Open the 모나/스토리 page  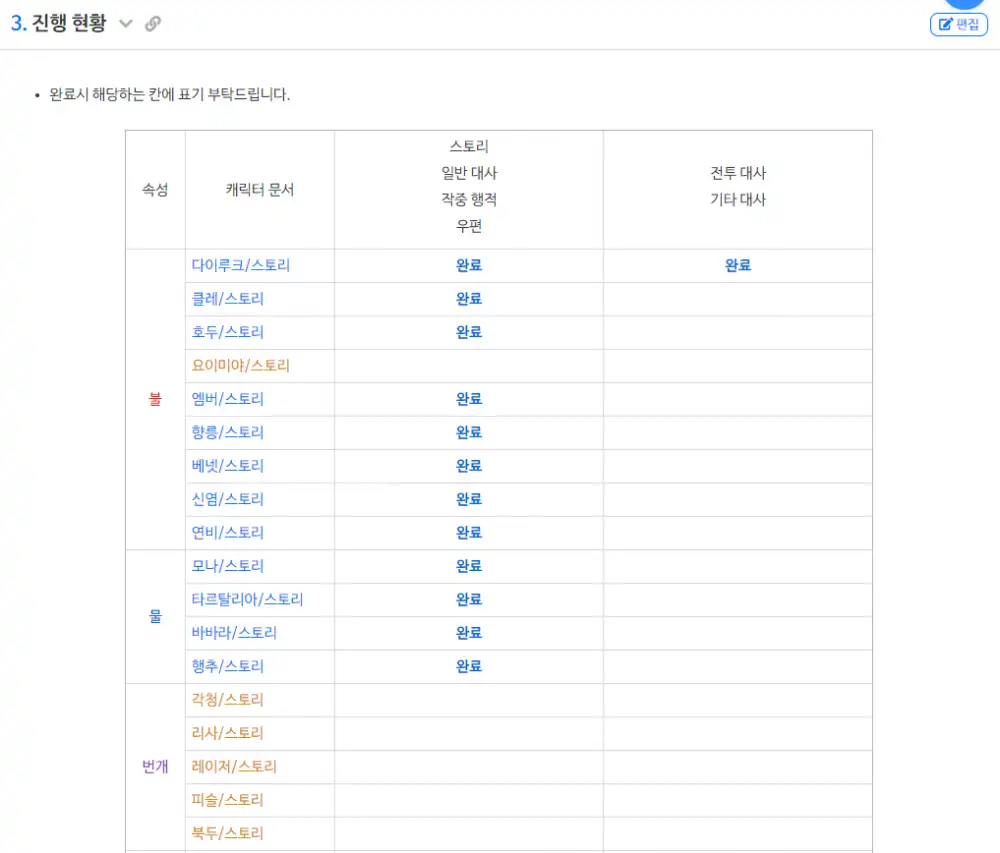[227, 566]
